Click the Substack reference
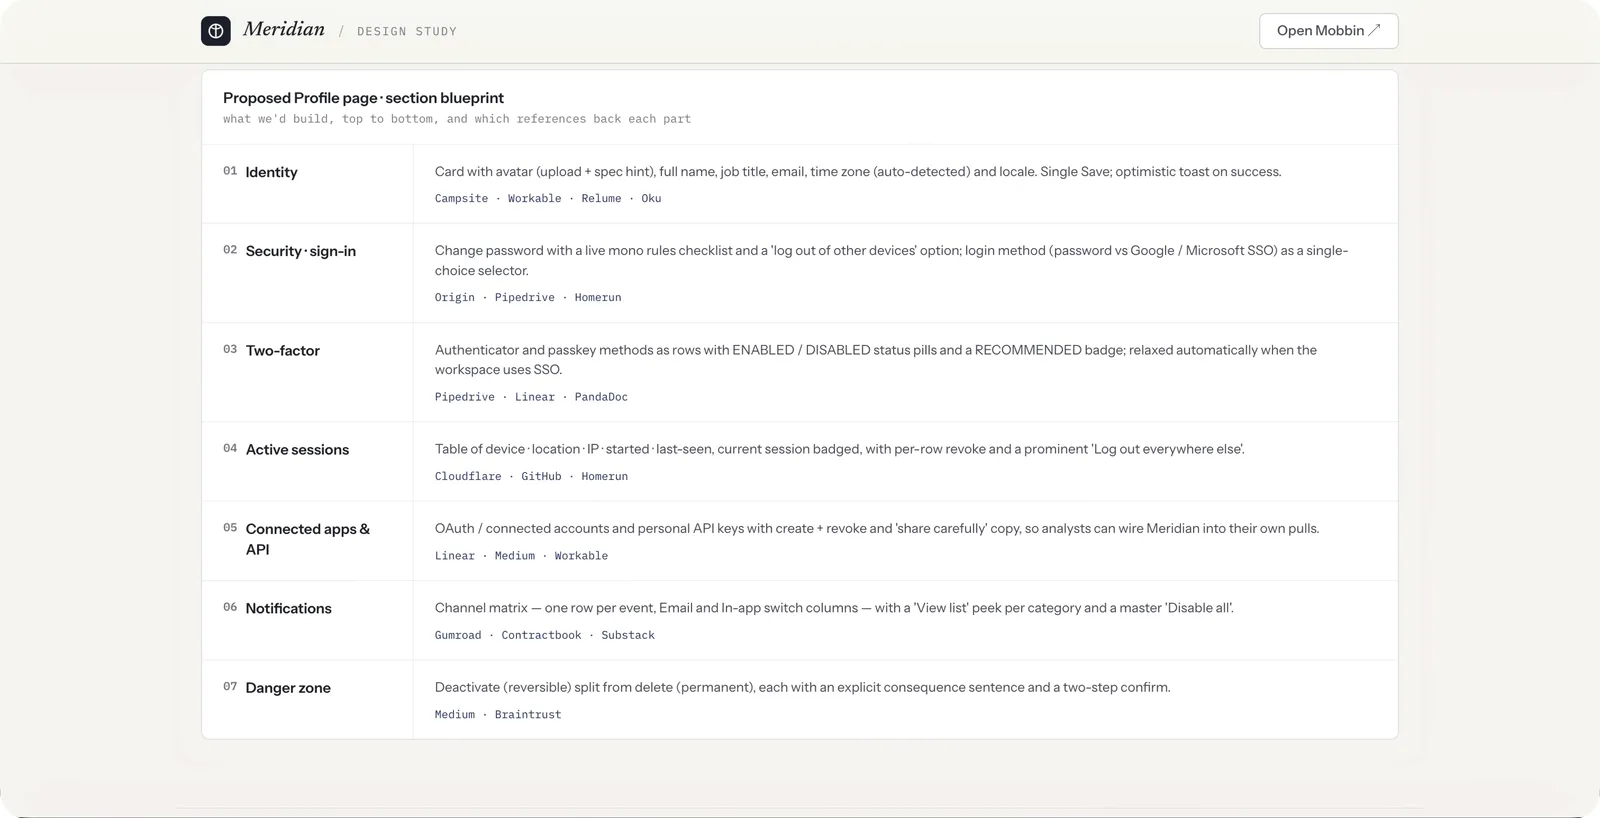Image resolution: width=1600 pixels, height=818 pixels. click(628, 636)
